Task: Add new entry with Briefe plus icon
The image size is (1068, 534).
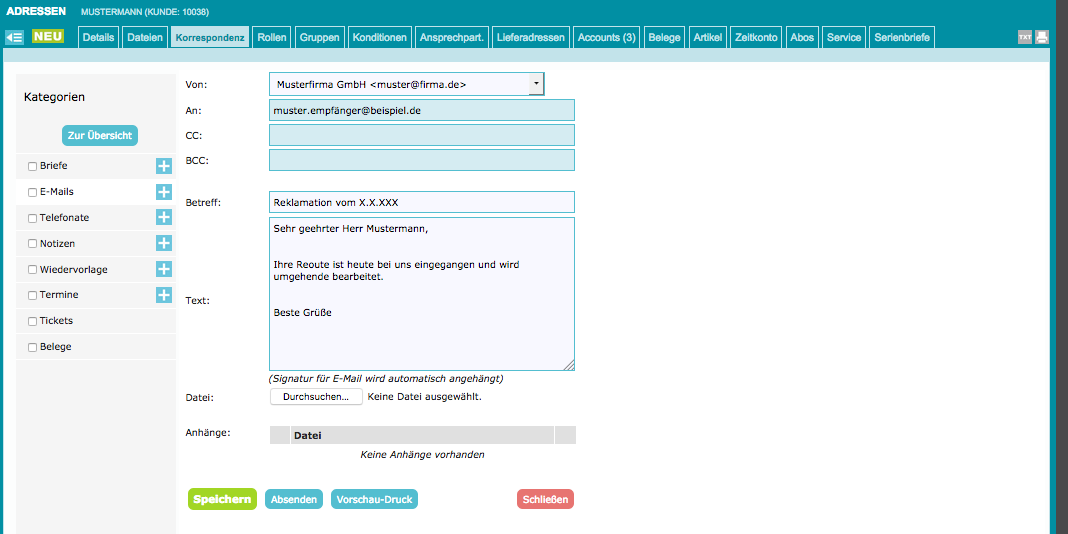Action: (163, 166)
